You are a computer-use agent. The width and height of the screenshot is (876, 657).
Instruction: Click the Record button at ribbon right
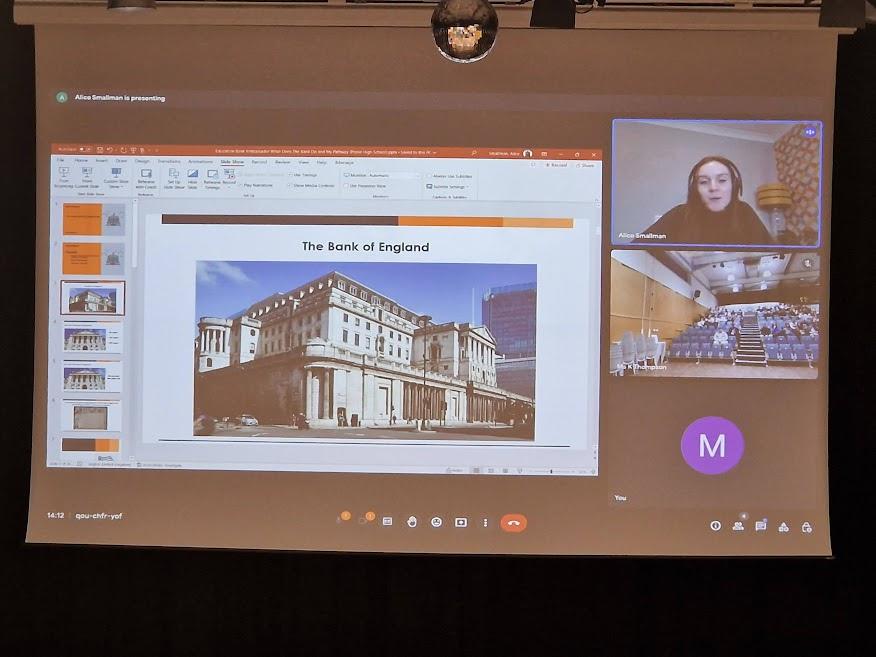coord(556,165)
